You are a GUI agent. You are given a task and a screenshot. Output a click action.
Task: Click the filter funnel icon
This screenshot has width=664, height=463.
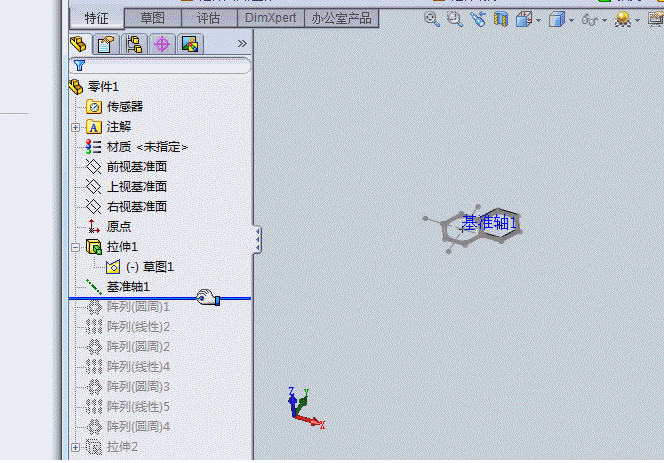79,66
